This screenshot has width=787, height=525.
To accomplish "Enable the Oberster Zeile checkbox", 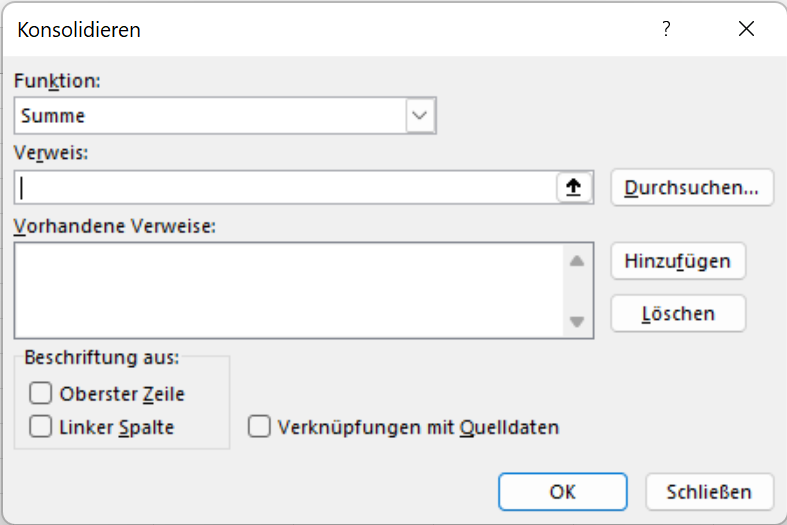I will coord(41,394).
